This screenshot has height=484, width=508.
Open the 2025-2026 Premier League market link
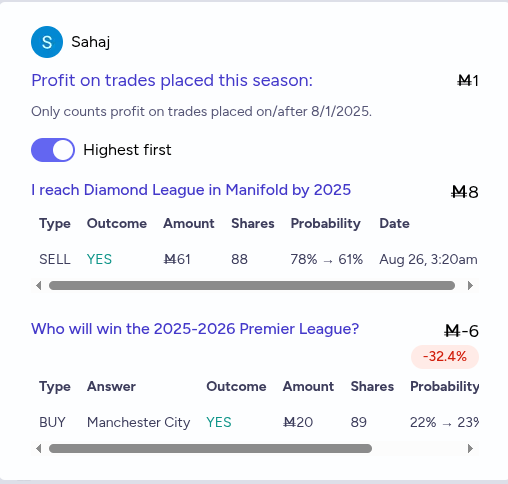coord(195,329)
